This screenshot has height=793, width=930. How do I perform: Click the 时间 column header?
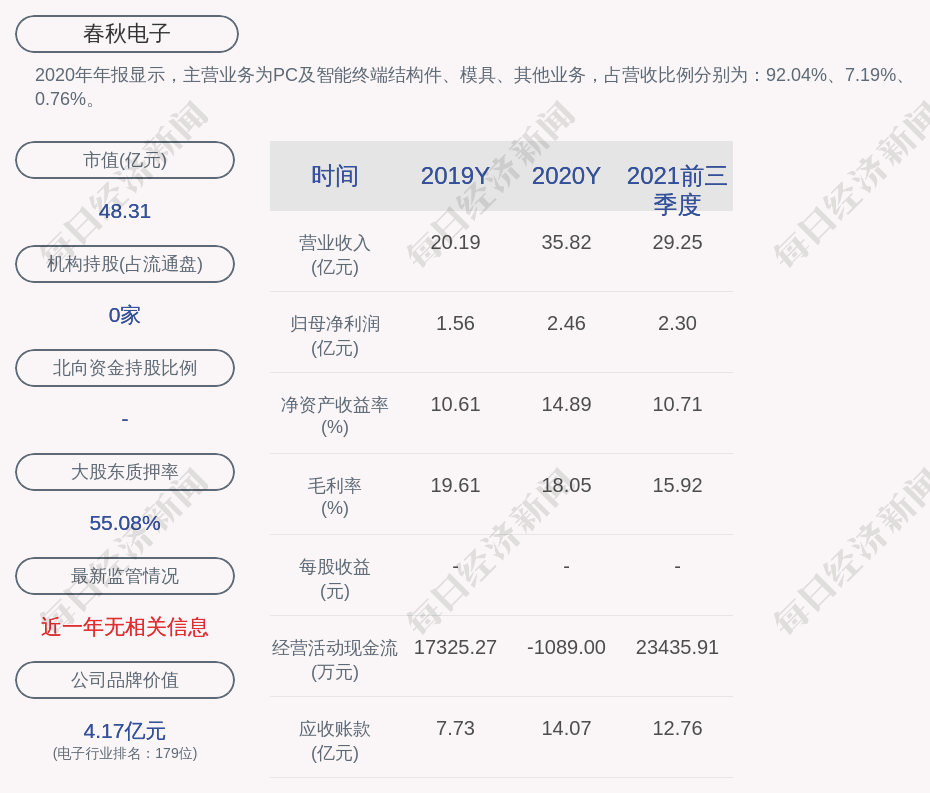334,176
